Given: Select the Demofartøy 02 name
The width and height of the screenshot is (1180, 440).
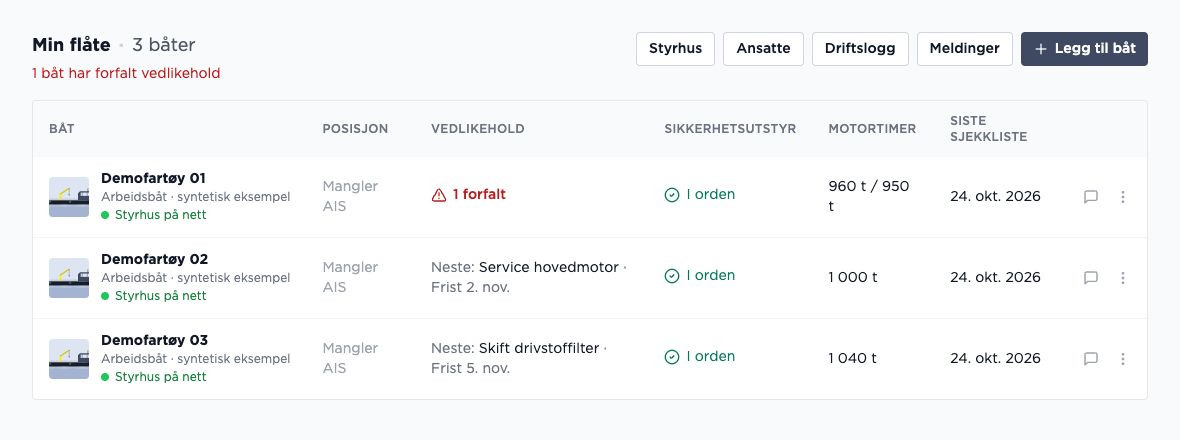Looking at the screenshot, I should pyautogui.click(x=154, y=259).
